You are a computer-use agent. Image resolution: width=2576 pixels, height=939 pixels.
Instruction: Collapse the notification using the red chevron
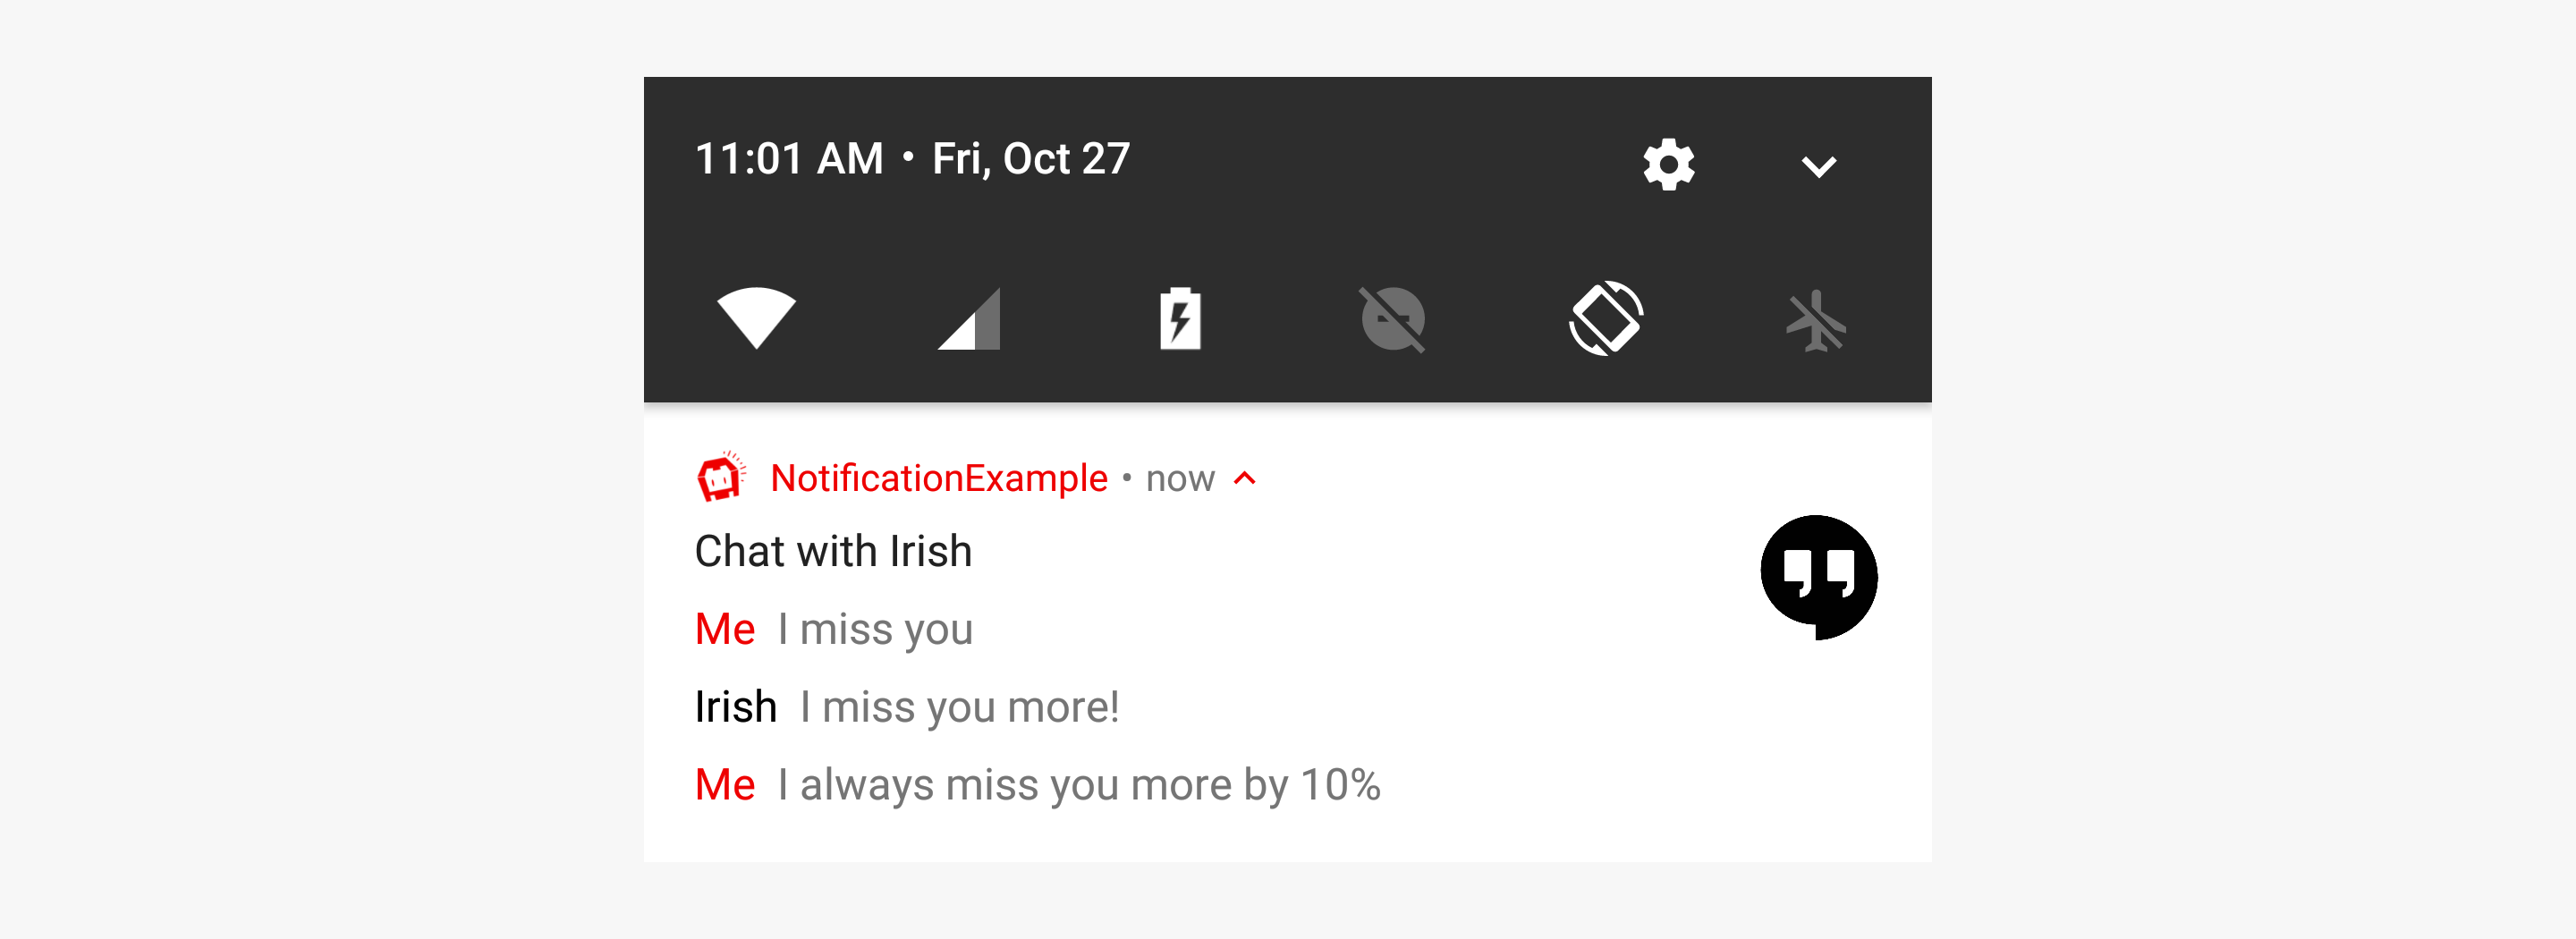point(1244,479)
